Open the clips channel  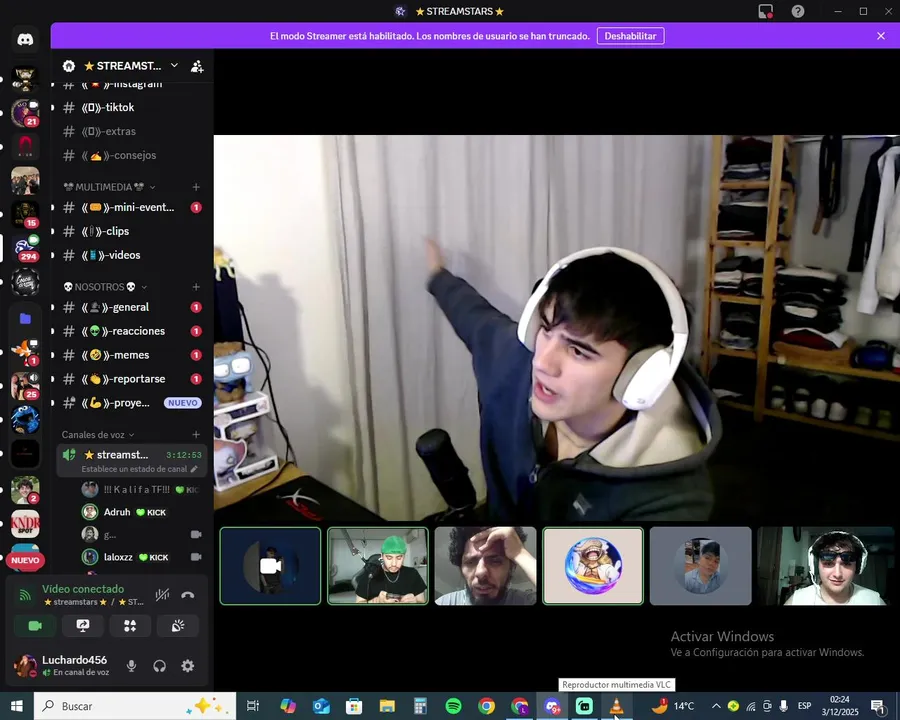(131, 231)
